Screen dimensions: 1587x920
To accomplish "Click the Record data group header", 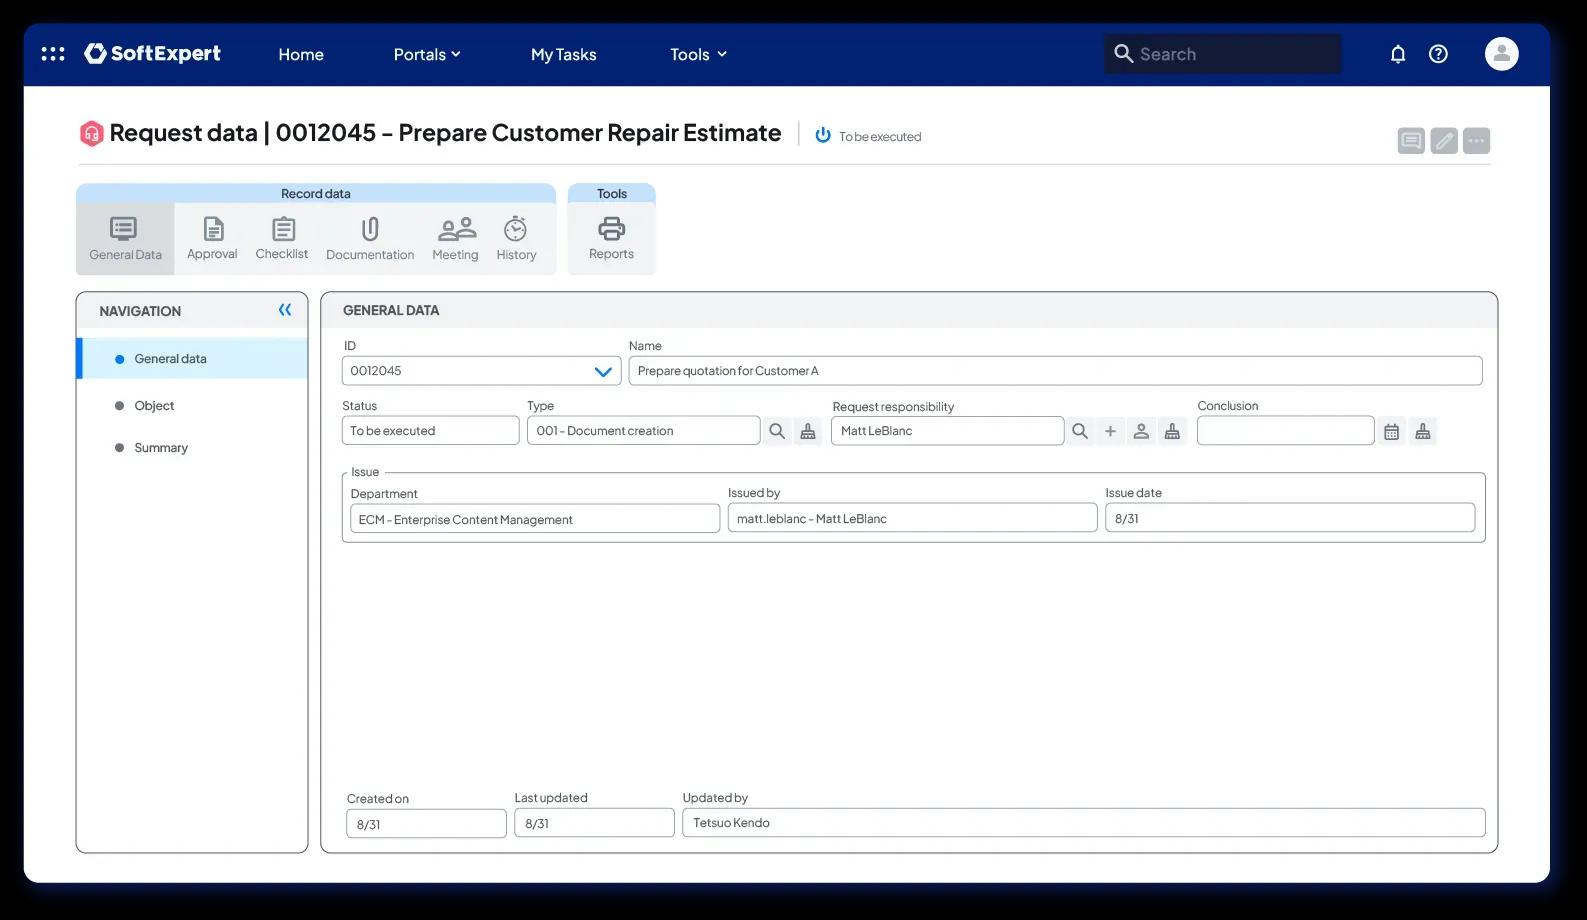I will point(316,193).
